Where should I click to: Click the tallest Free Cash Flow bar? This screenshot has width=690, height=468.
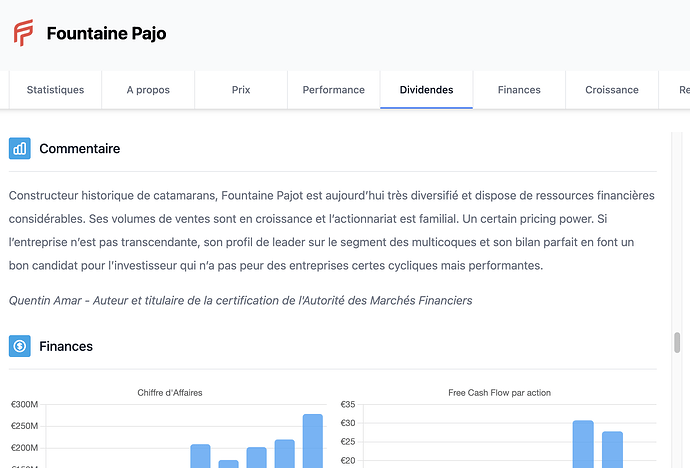(583, 444)
